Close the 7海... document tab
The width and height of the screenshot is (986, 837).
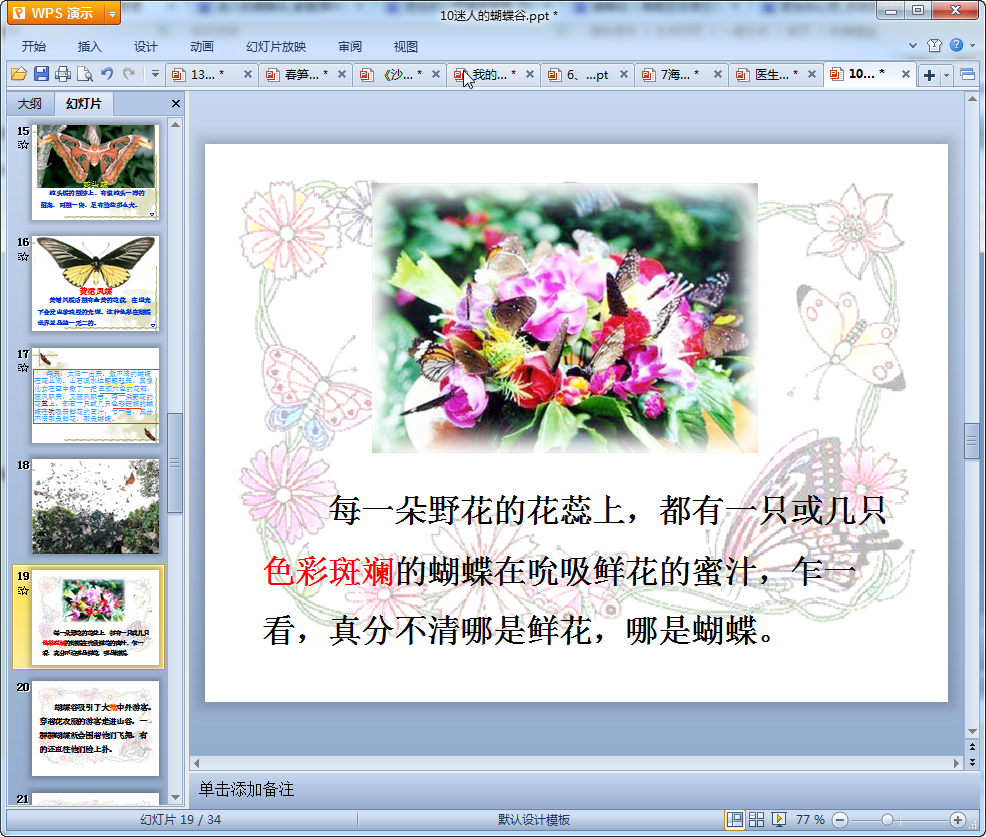(x=717, y=74)
